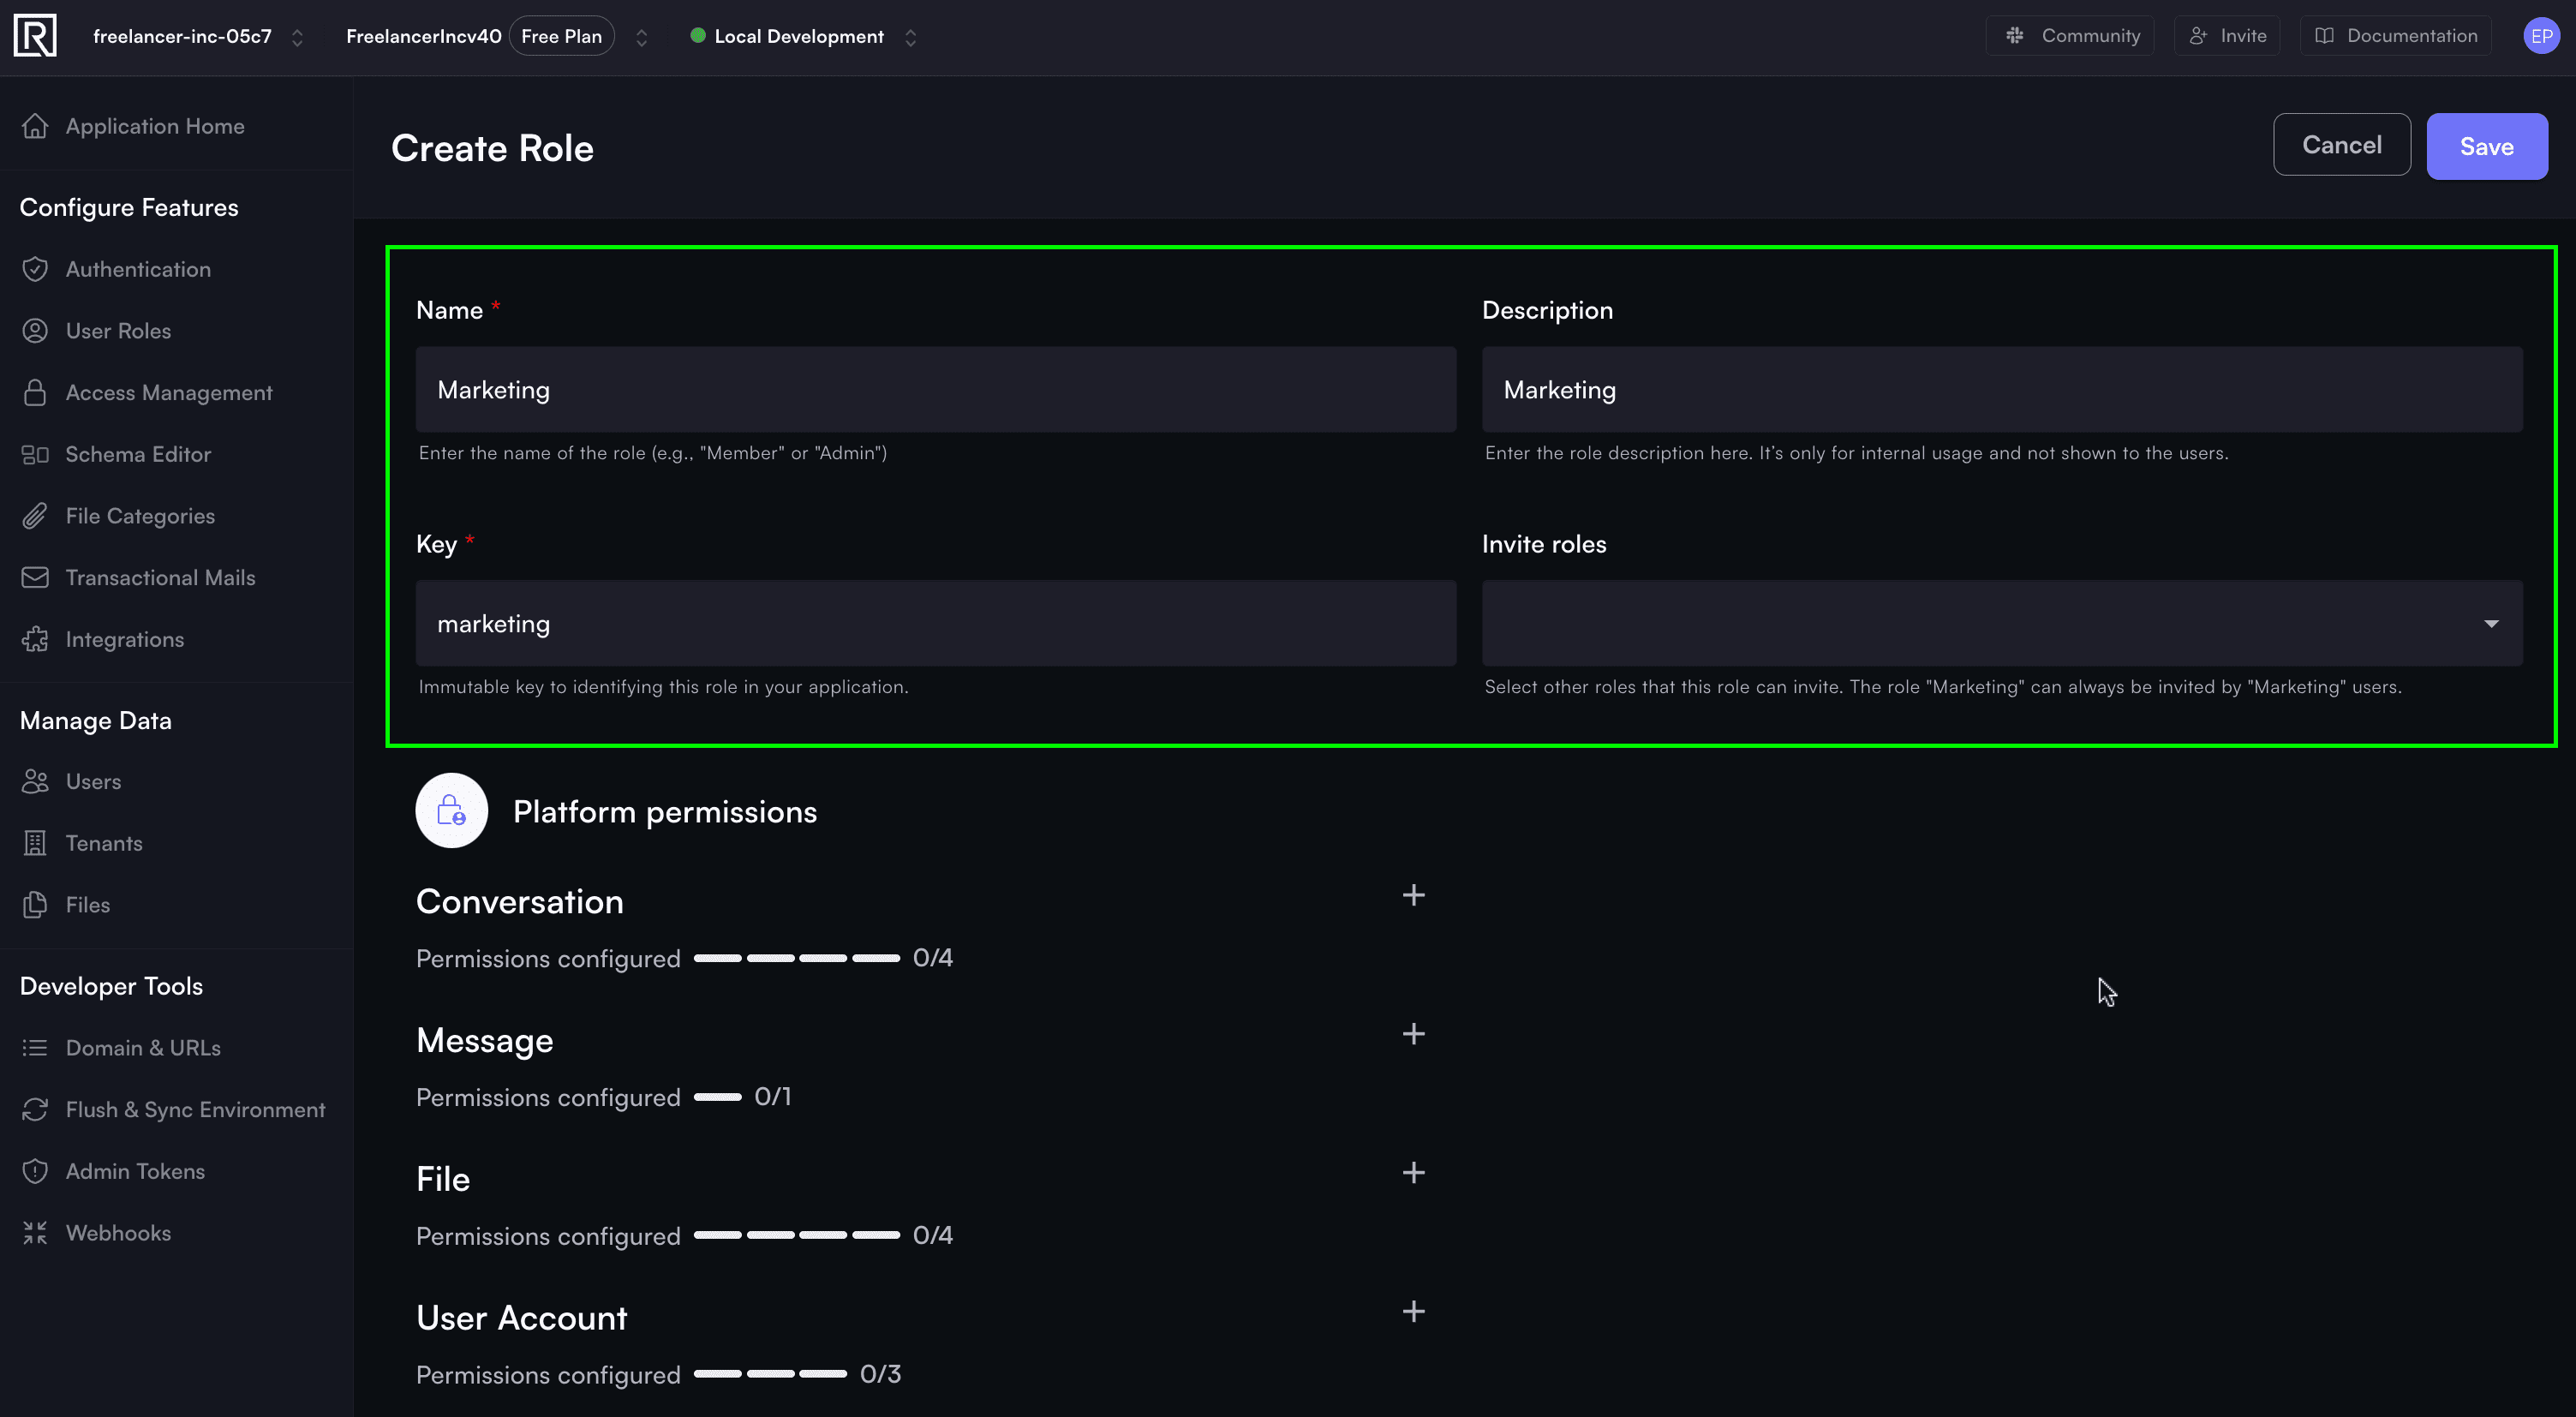The image size is (2576, 1417).
Task: Cancel role creation
Action: tap(2341, 145)
